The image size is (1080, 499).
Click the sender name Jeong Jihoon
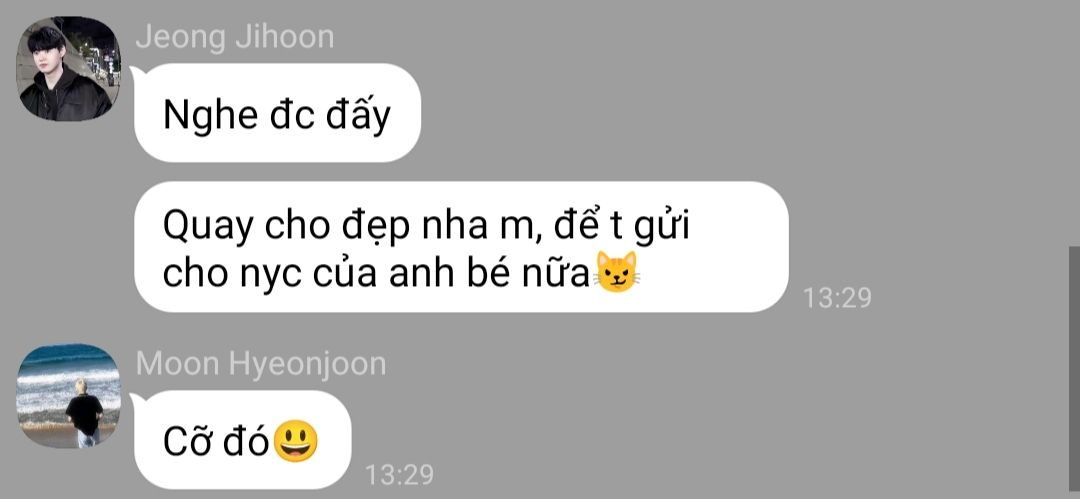pos(235,37)
